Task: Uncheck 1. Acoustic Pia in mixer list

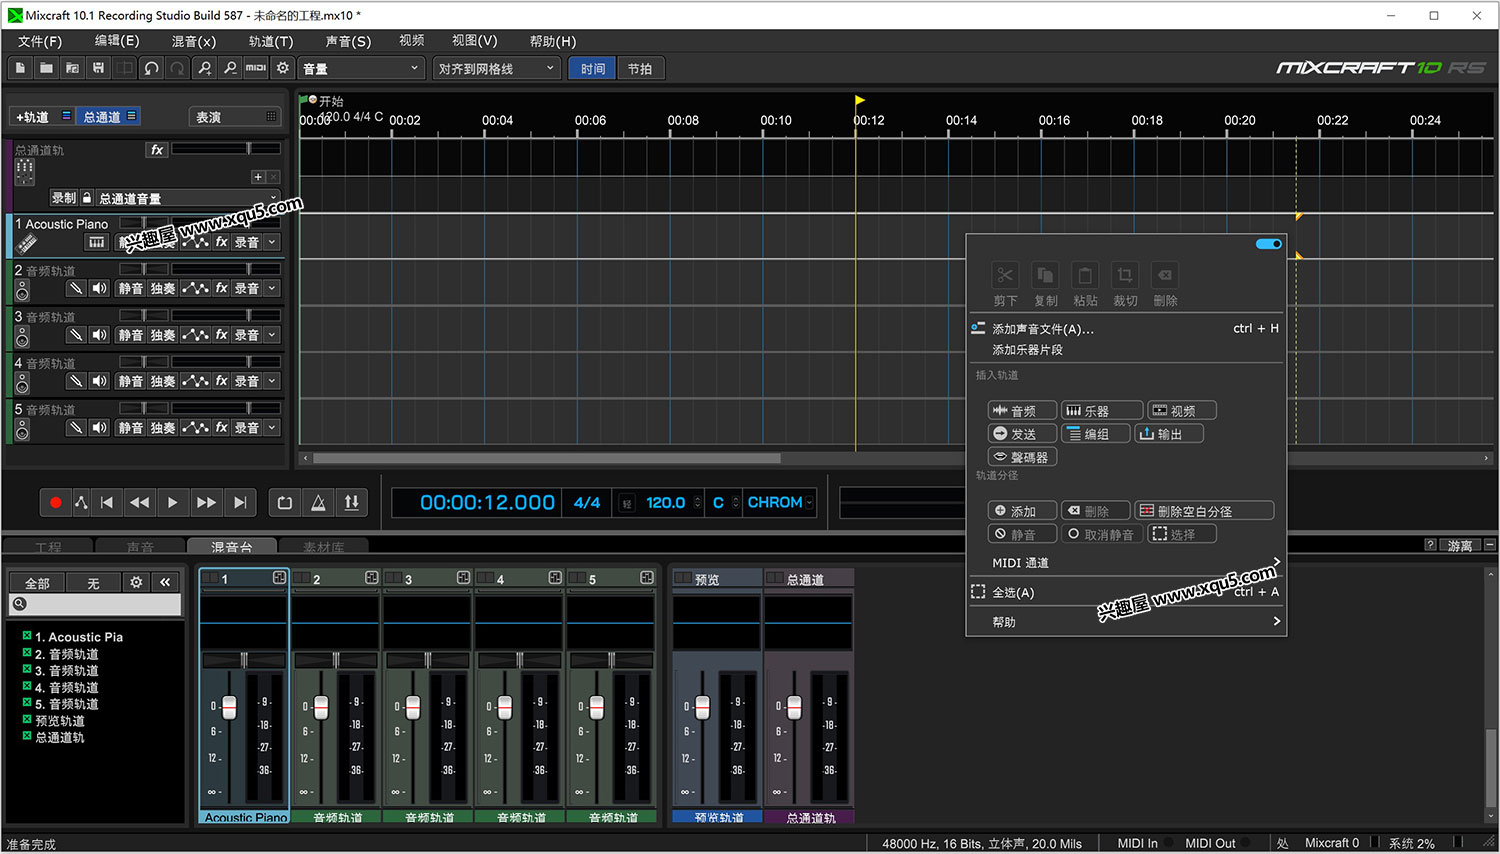Action: pos(27,636)
